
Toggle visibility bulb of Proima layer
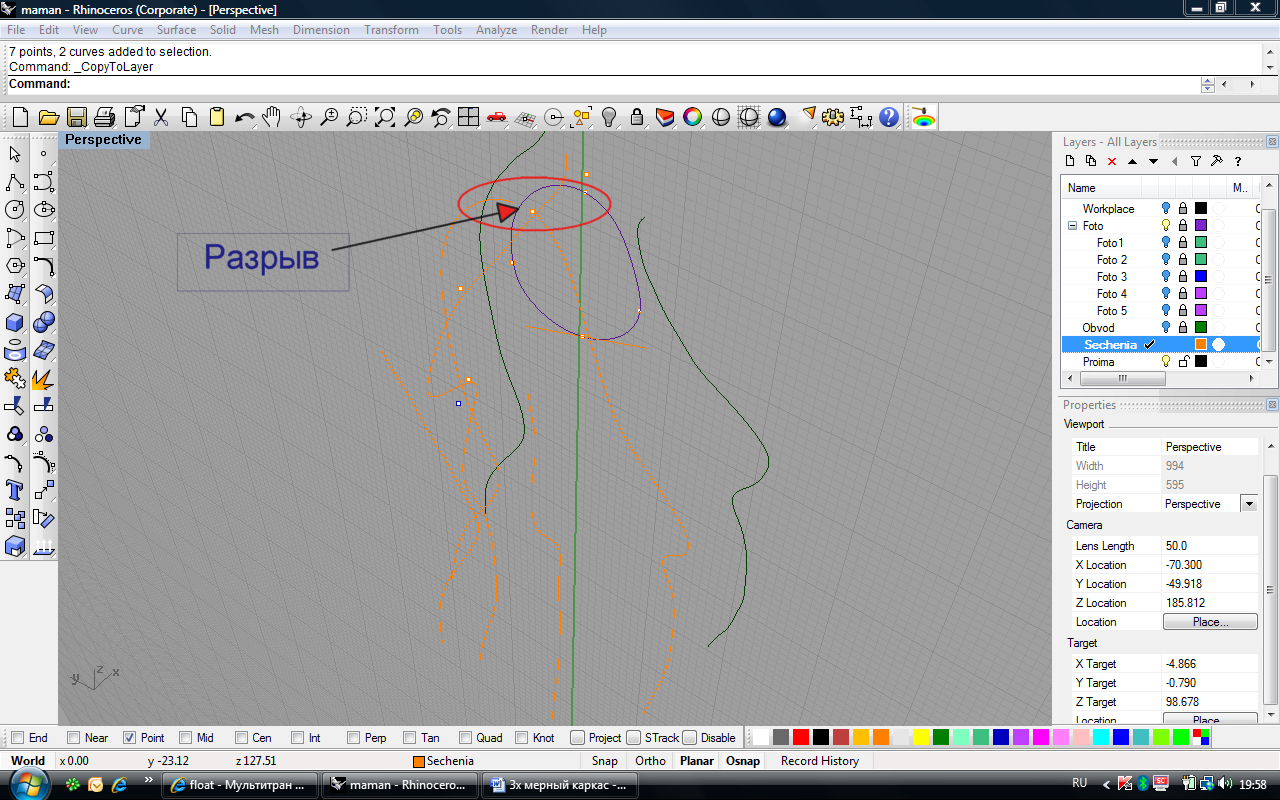pyautogui.click(x=1165, y=362)
